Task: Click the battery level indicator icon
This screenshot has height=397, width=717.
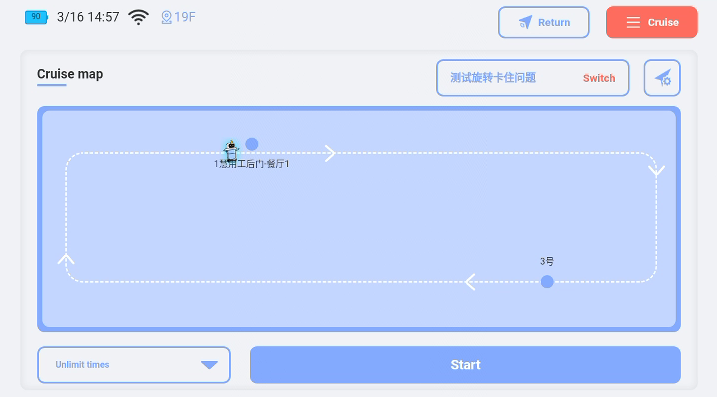Action: click(36, 17)
